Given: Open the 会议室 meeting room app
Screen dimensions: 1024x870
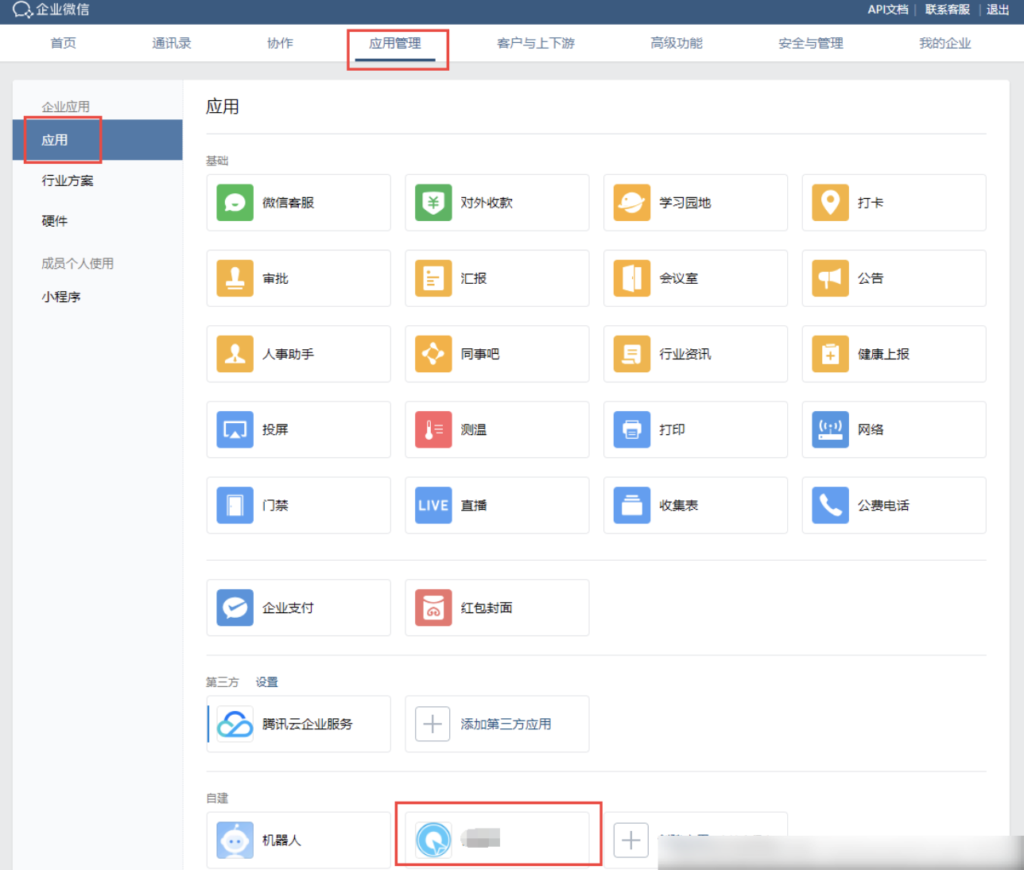Looking at the screenshot, I should 694,278.
